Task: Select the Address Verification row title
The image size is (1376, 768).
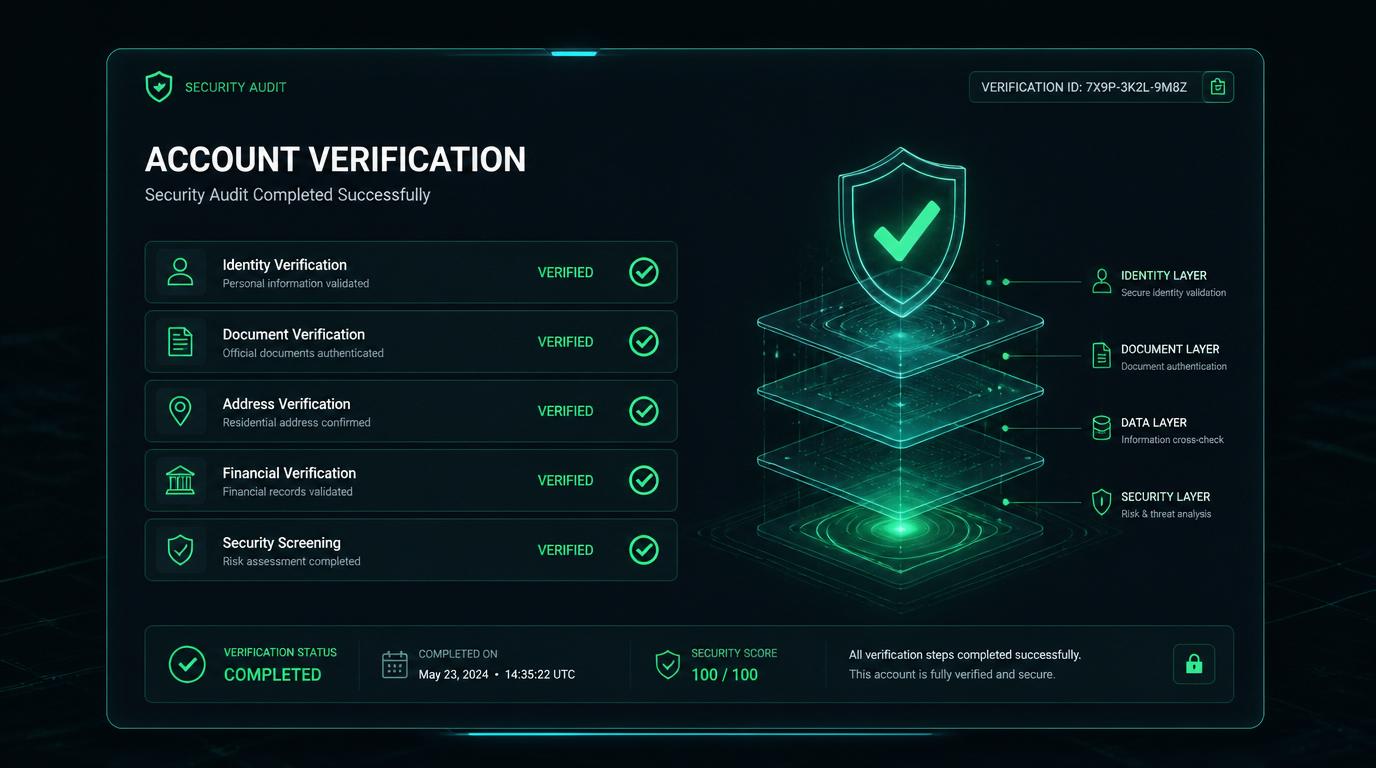Action: (286, 404)
